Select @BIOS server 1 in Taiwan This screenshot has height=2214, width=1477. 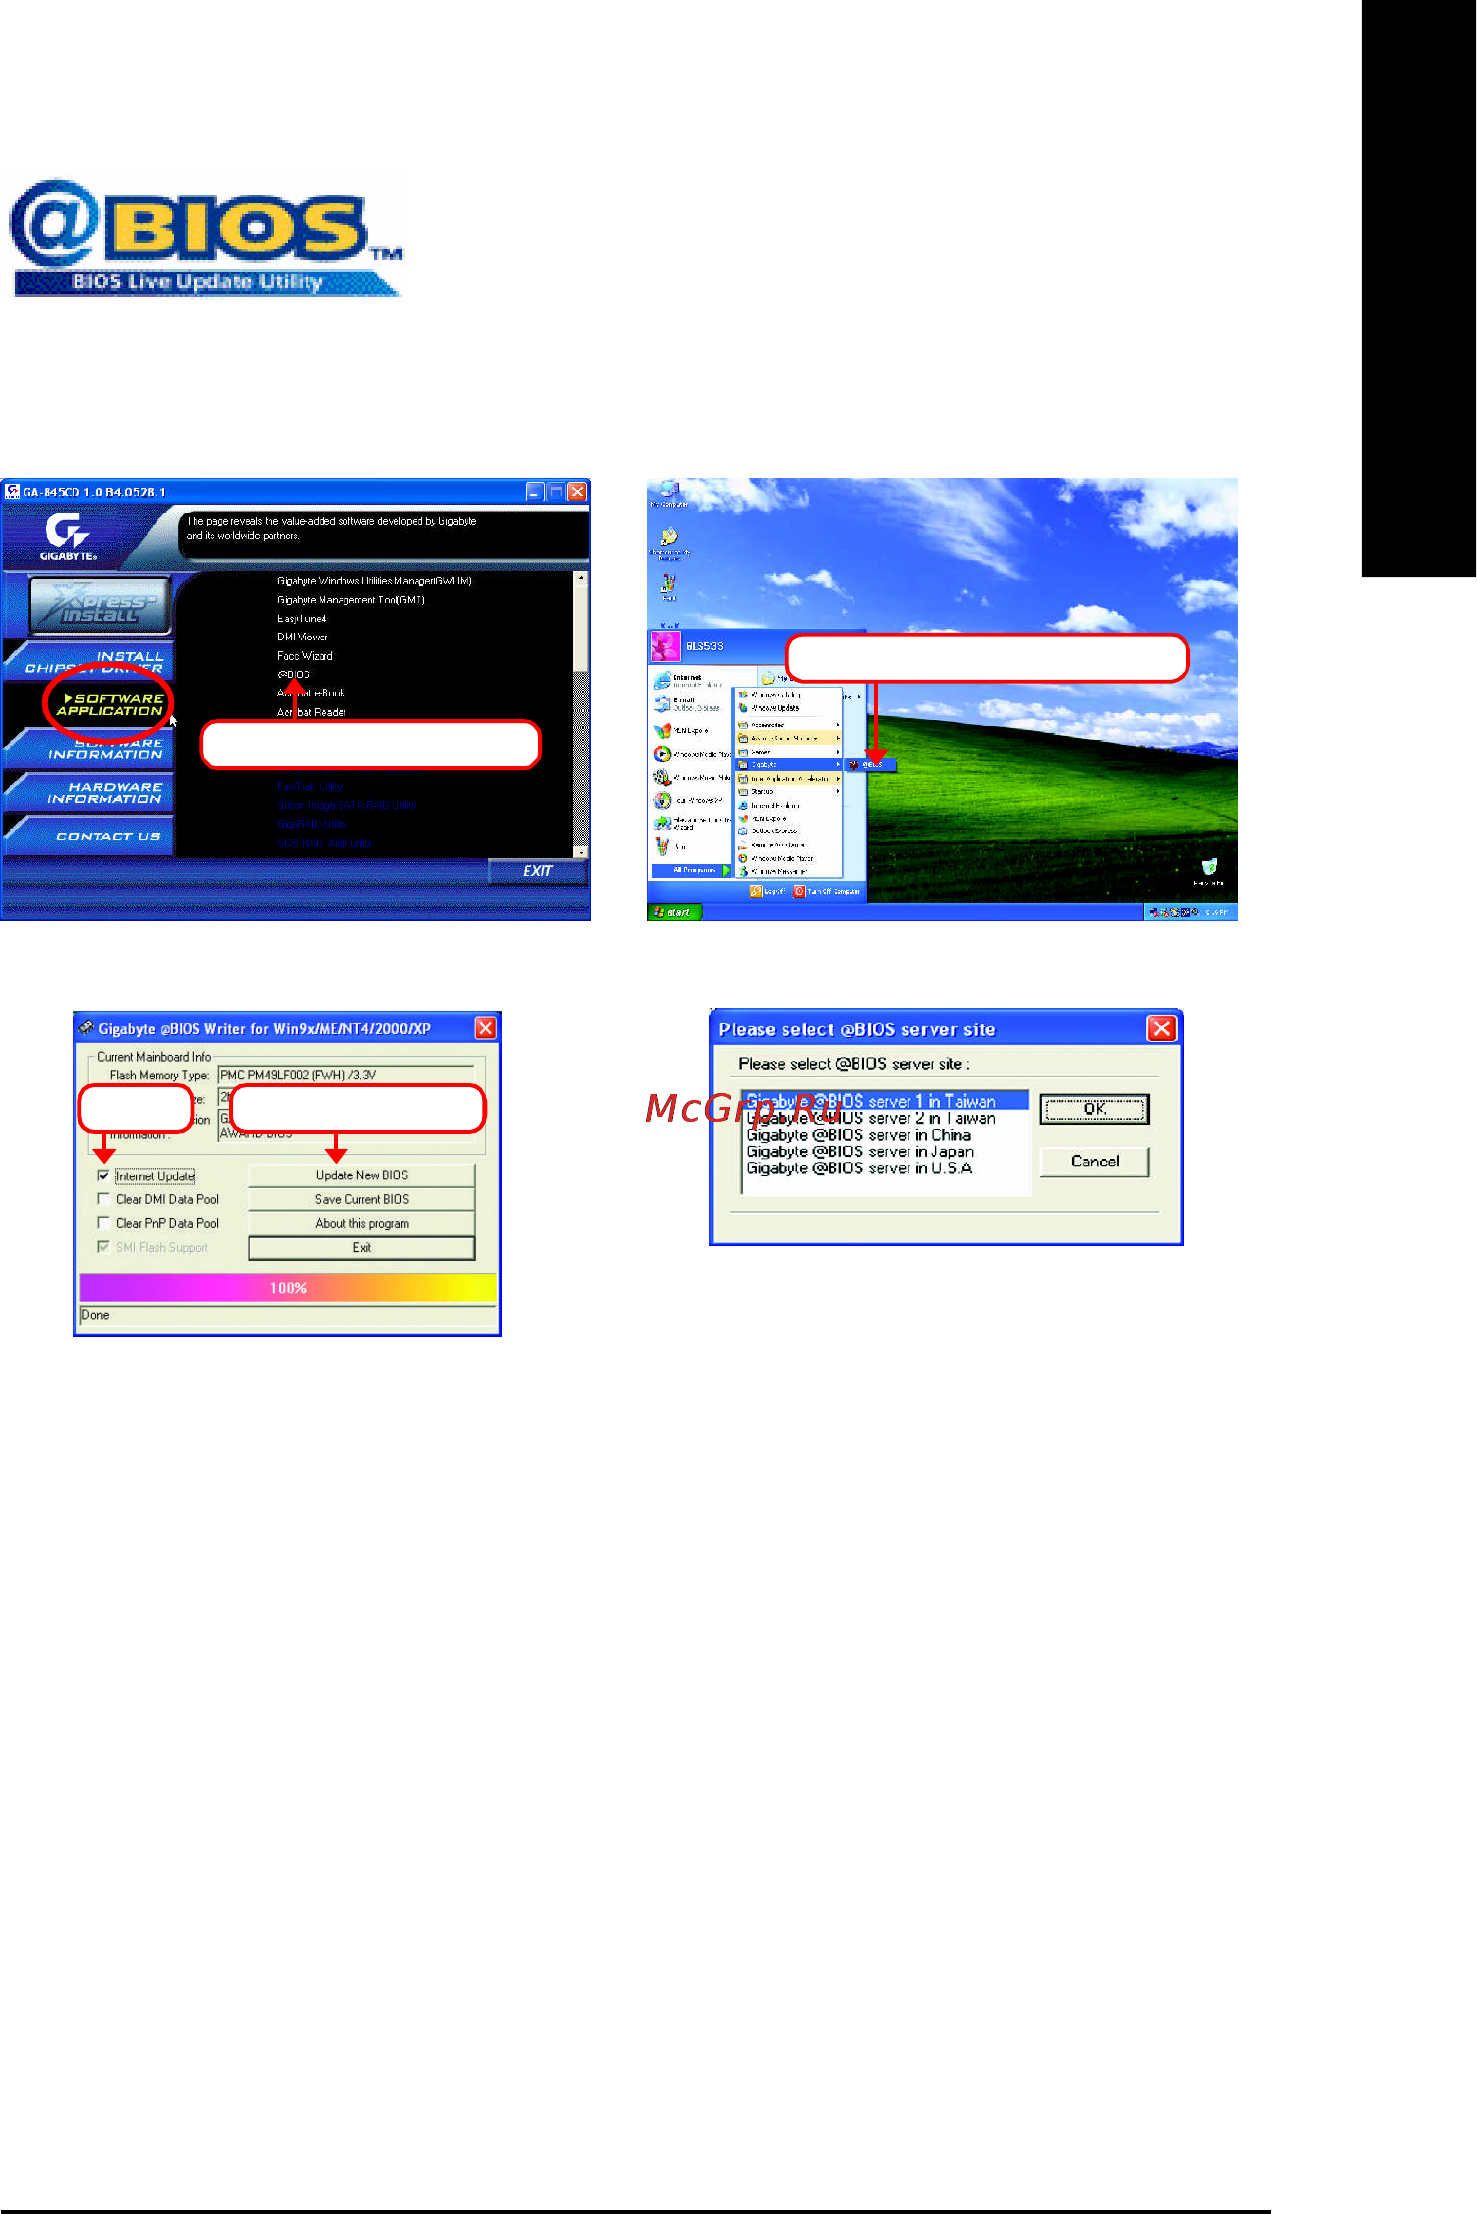pos(885,1101)
